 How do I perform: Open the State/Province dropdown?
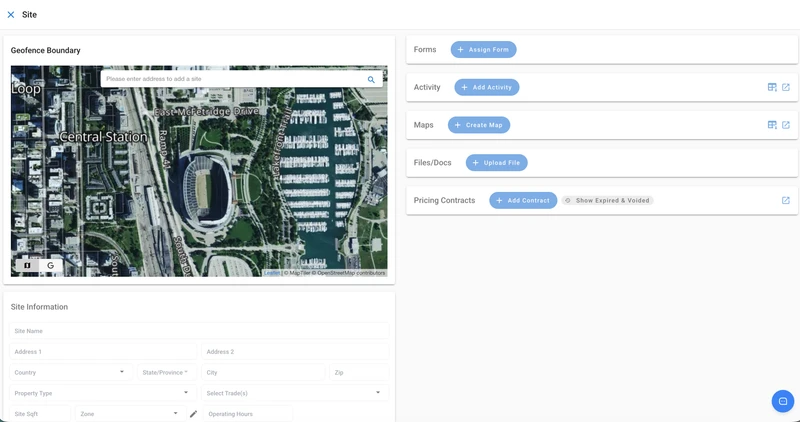click(167, 373)
